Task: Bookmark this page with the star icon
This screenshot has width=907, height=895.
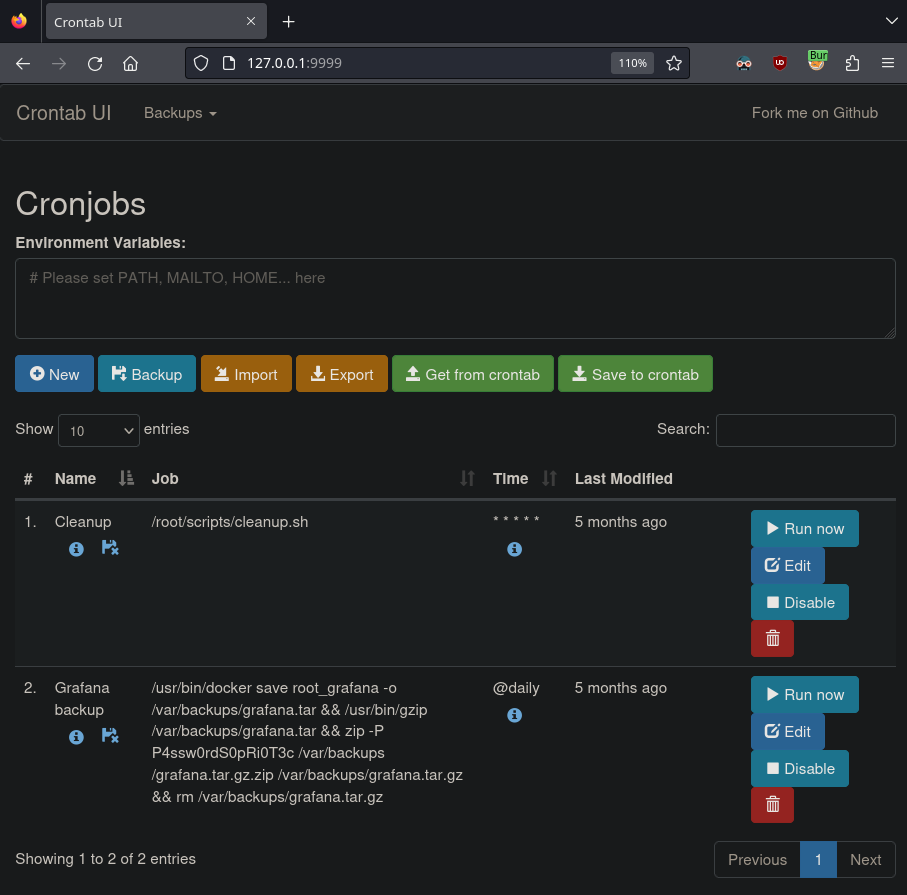Action: tap(674, 63)
